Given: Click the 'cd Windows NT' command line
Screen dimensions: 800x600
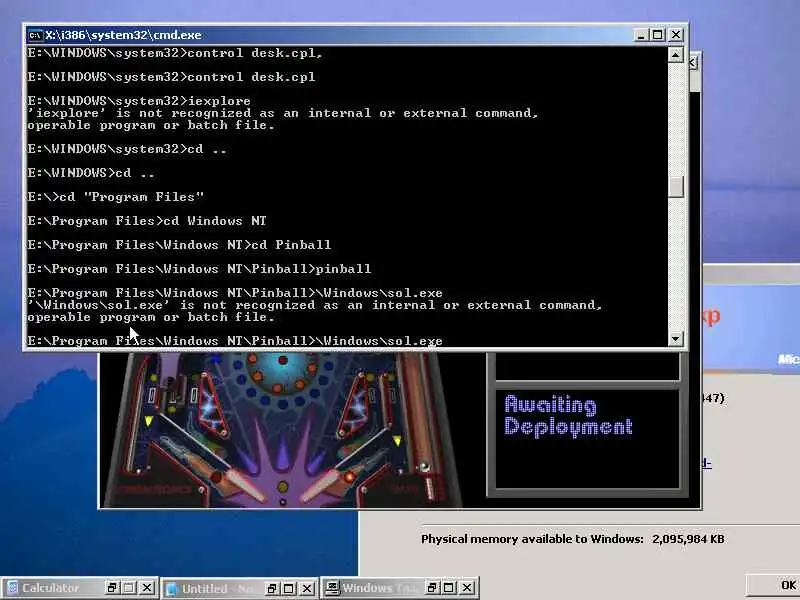Looking at the screenshot, I should [147, 221].
